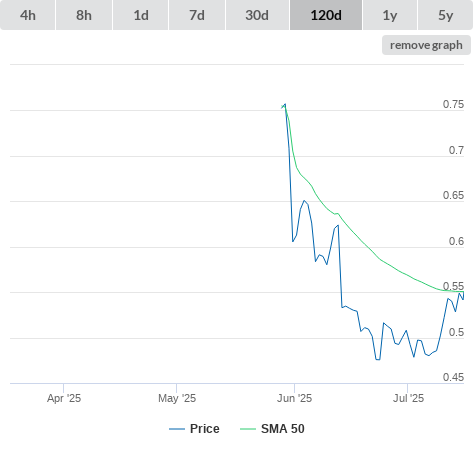The height and width of the screenshot is (455, 474).
Task: Click the May '25 axis label
Action: tap(177, 398)
